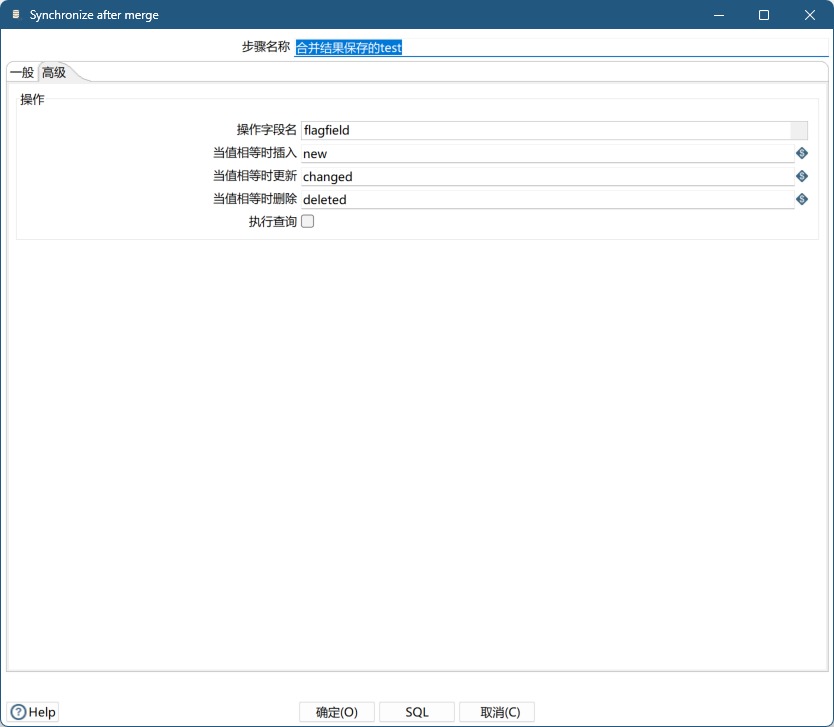This screenshot has height=727, width=834.
Task: Click the variable icon beside the 当值相等时删除 field
Action: 801,199
